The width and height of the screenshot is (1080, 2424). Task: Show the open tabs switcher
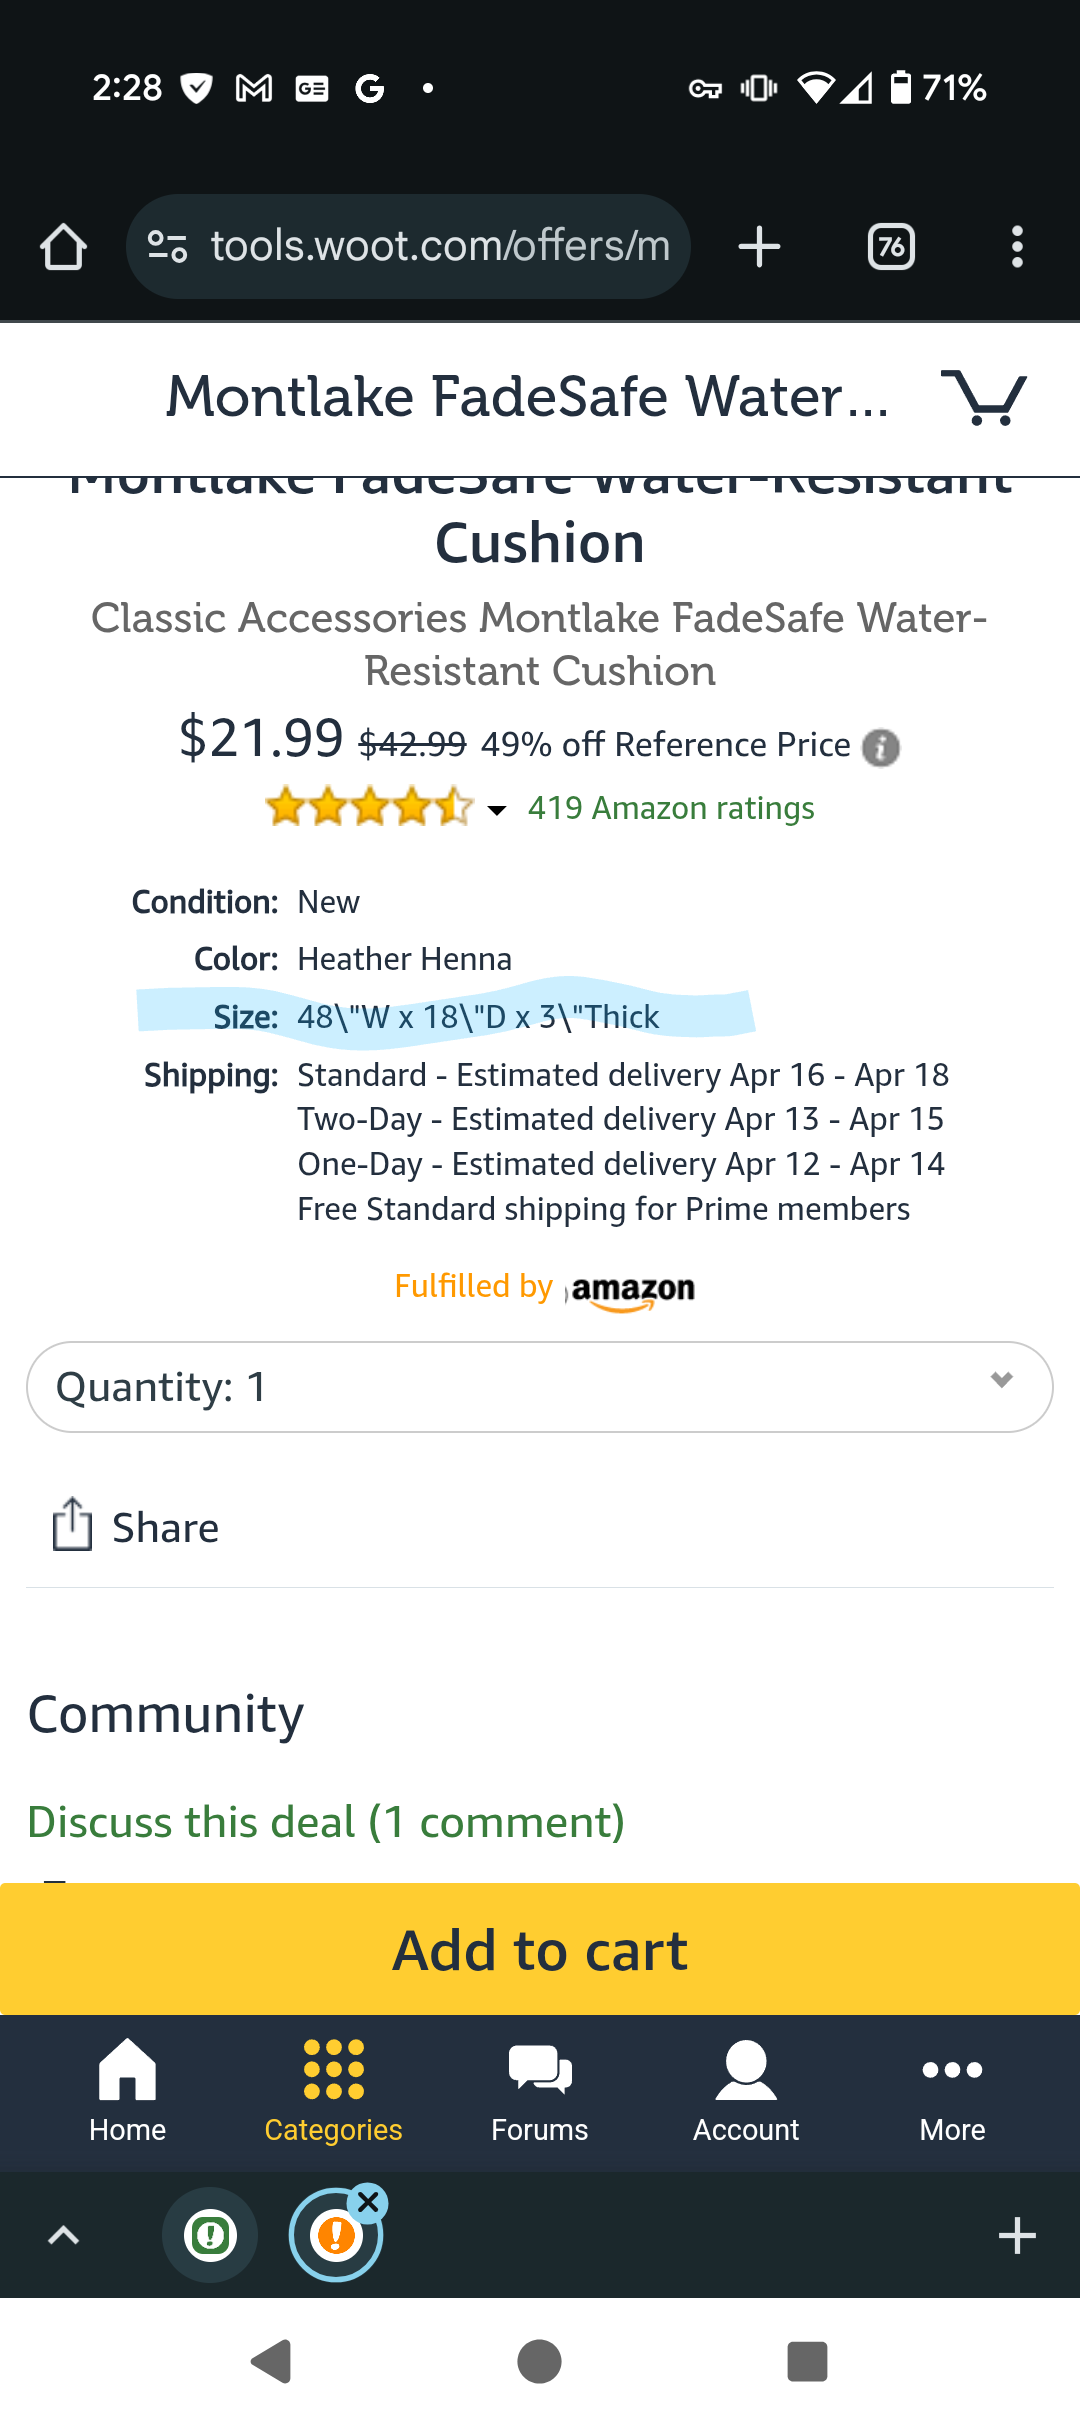891,247
